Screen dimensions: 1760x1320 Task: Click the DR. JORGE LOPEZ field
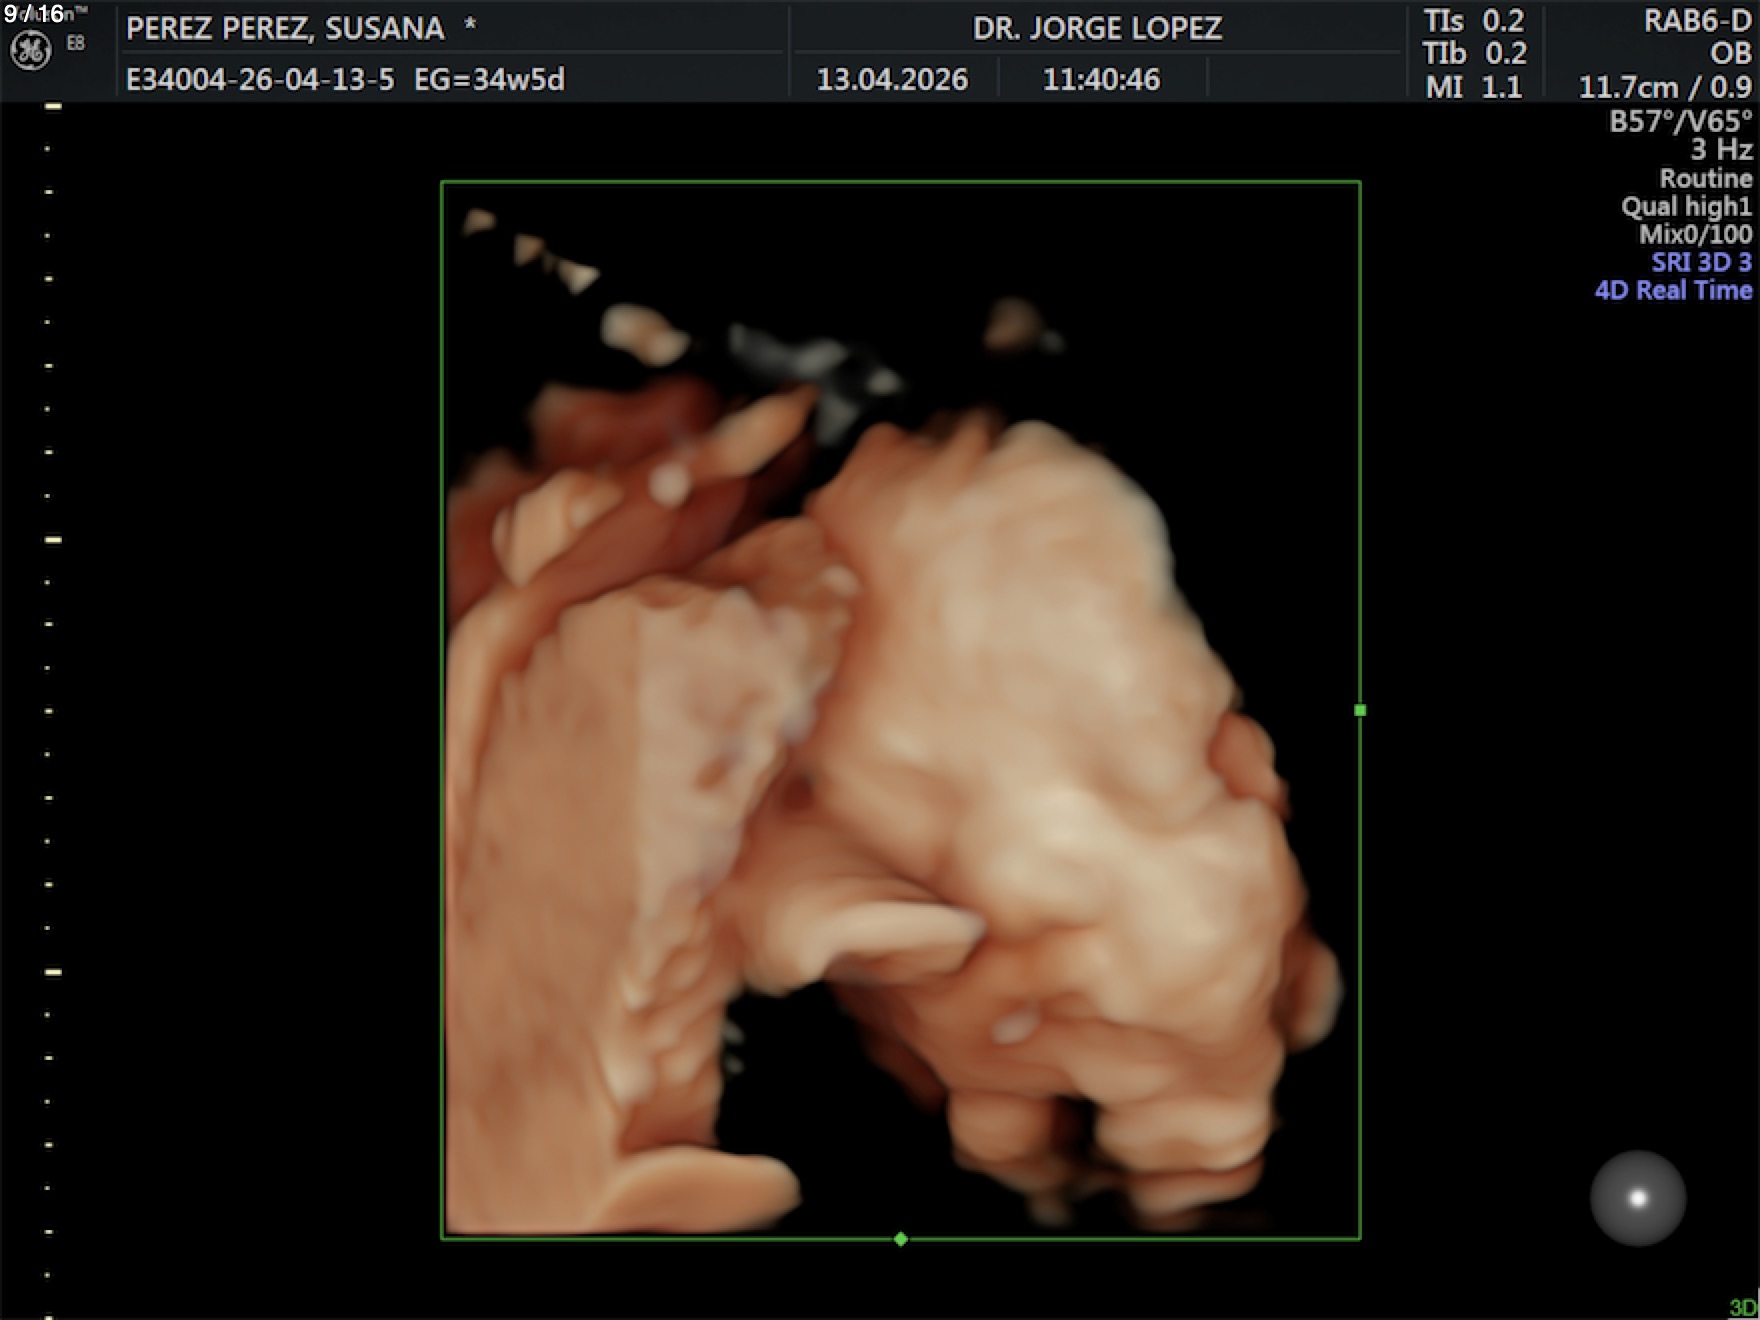tap(1097, 29)
